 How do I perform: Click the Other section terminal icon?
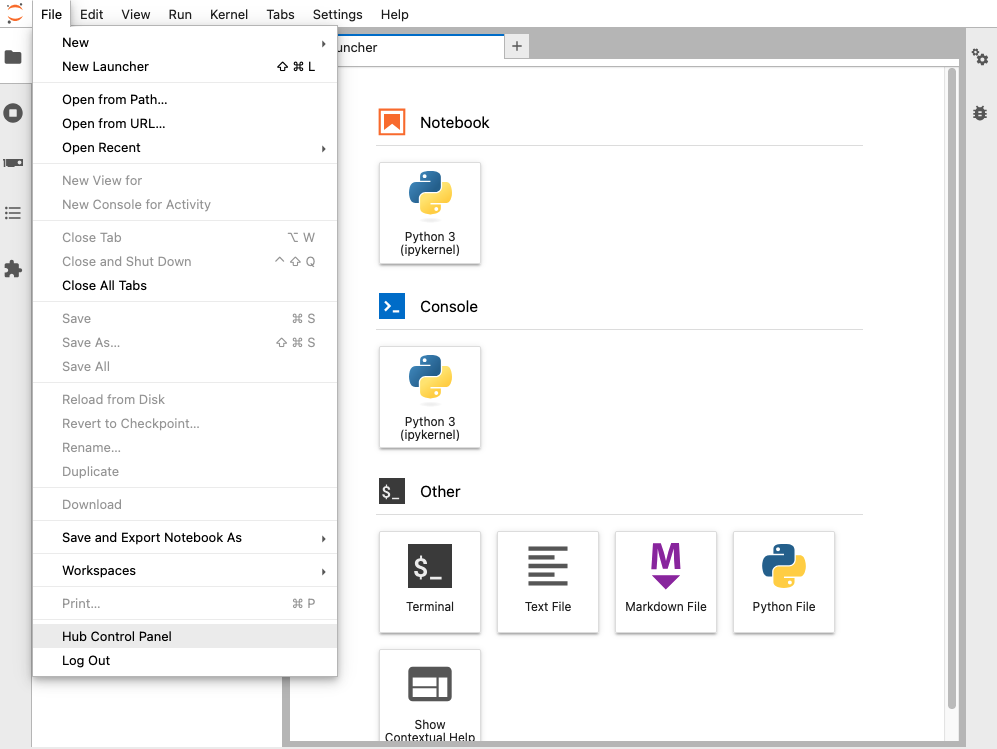[x=392, y=491]
